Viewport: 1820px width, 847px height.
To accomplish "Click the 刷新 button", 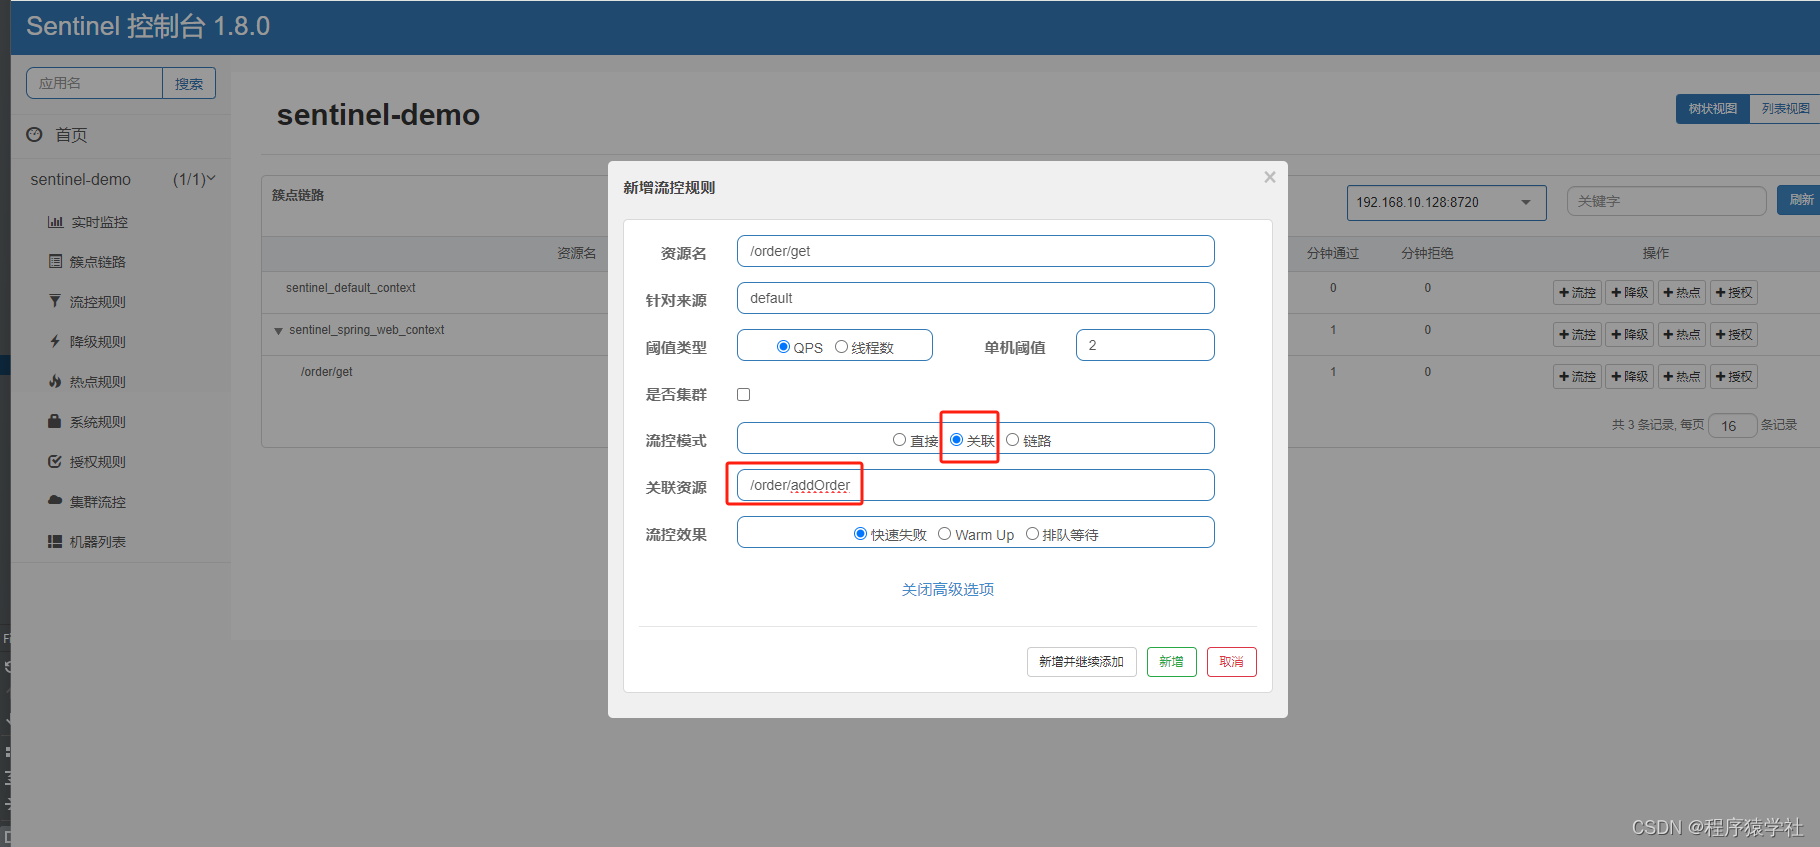I will 1799,200.
